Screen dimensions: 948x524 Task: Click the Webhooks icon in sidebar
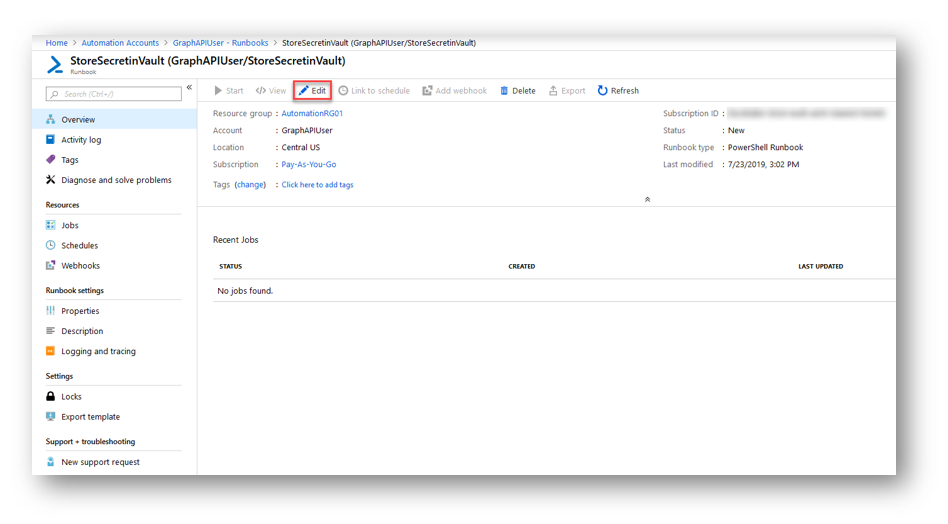51,265
